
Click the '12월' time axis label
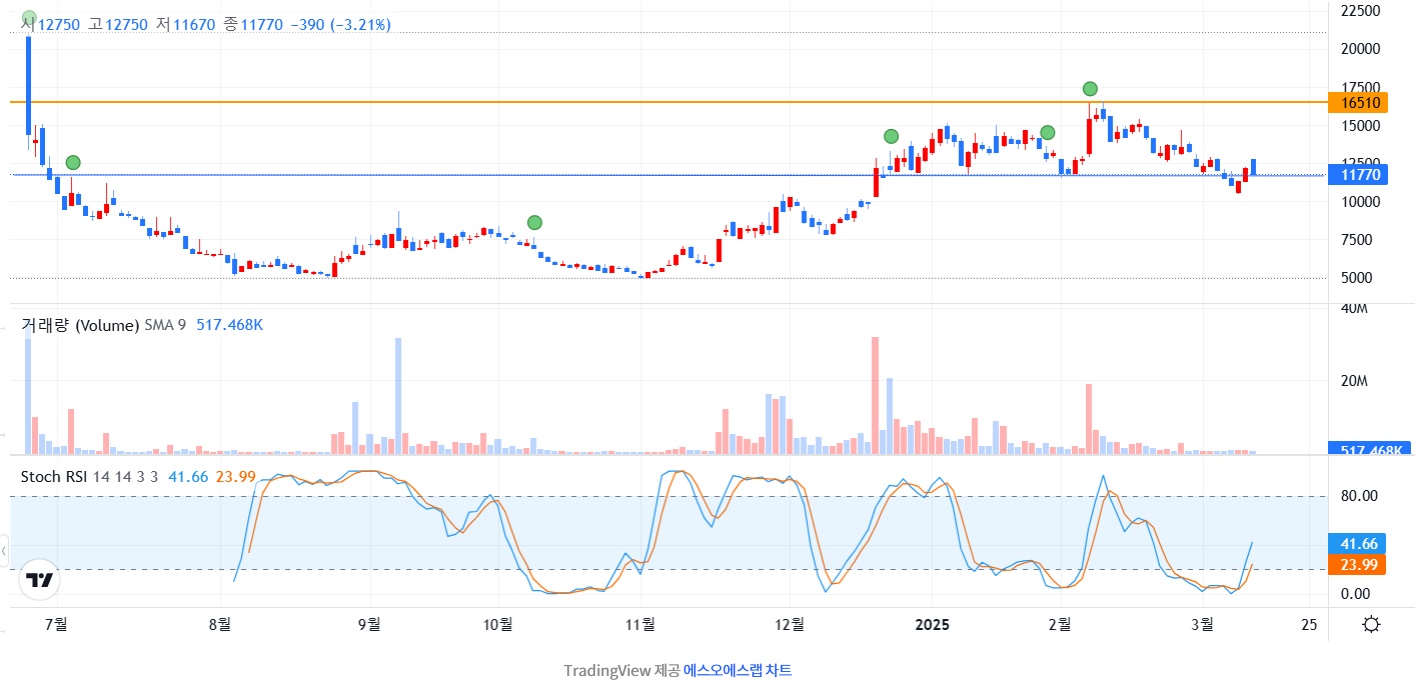point(789,624)
